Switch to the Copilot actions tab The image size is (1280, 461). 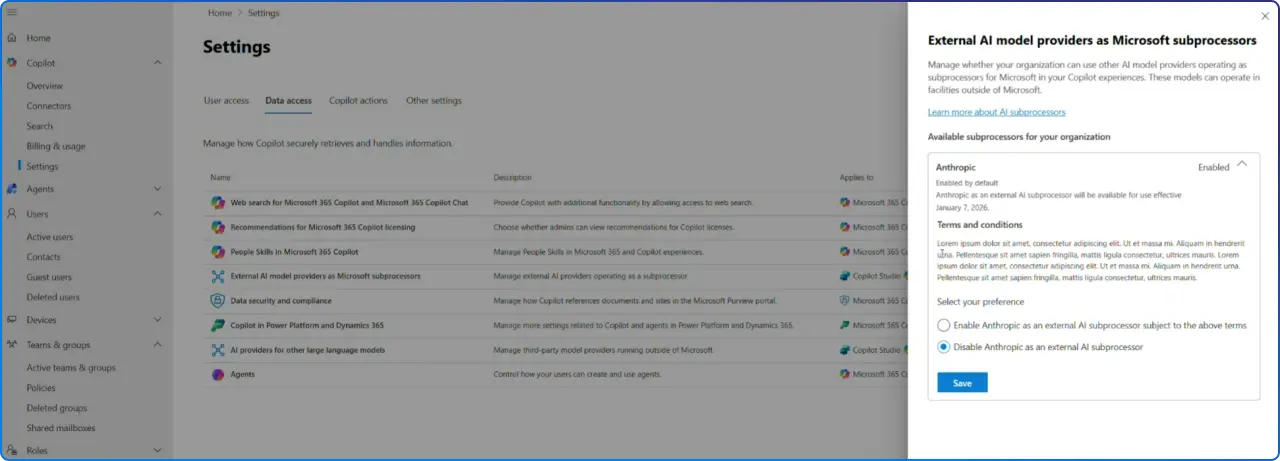(x=358, y=101)
